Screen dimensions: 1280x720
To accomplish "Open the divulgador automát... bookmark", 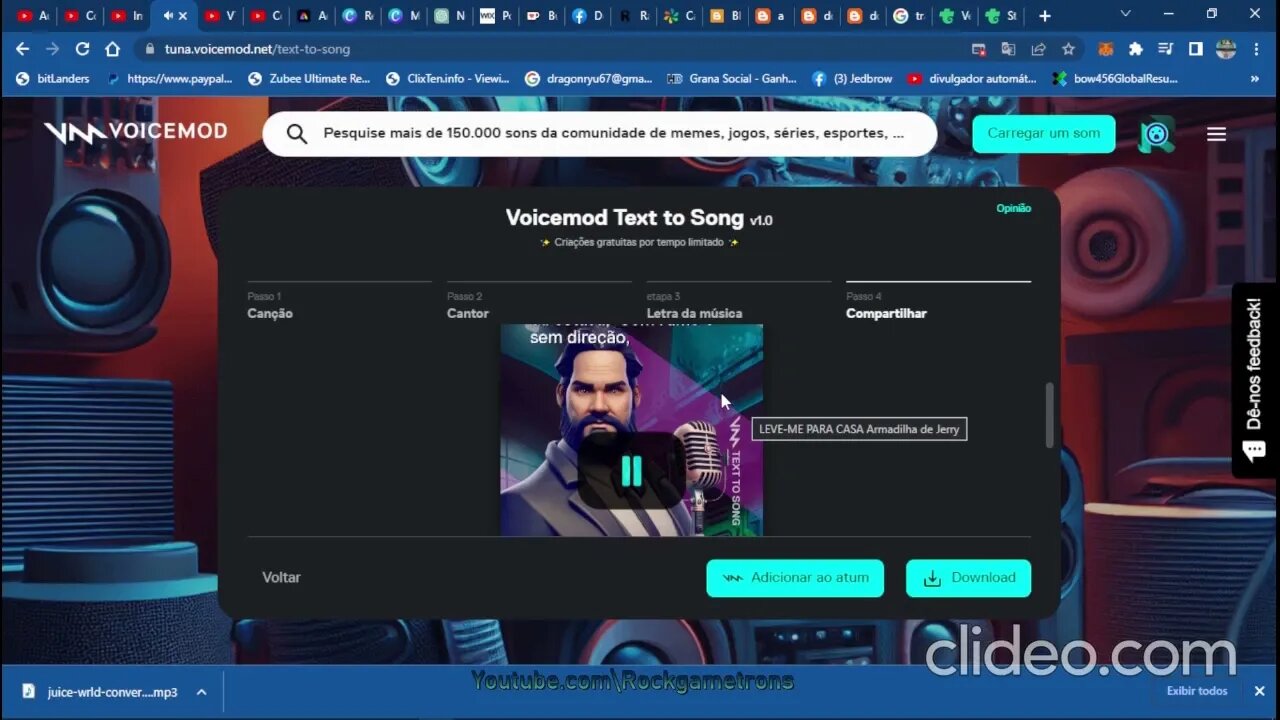I will click(972, 78).
